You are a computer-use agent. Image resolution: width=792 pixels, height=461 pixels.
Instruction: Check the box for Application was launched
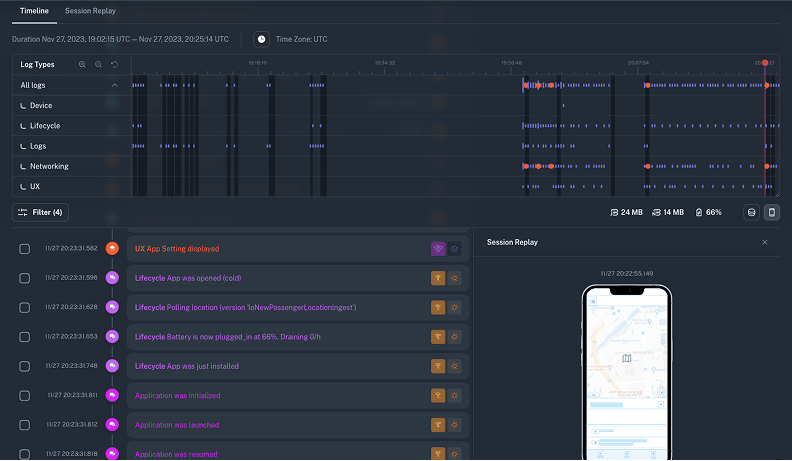click(x=24, y=425)
